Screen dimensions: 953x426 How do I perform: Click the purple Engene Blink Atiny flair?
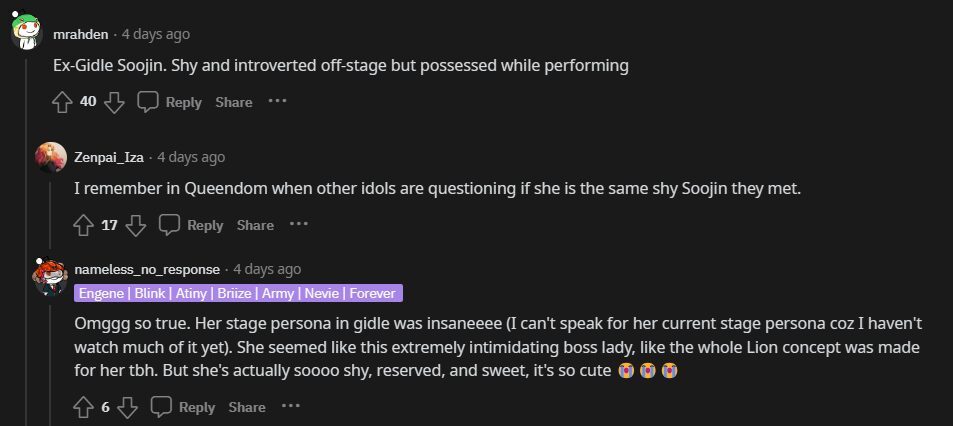[x=238, y=293]
